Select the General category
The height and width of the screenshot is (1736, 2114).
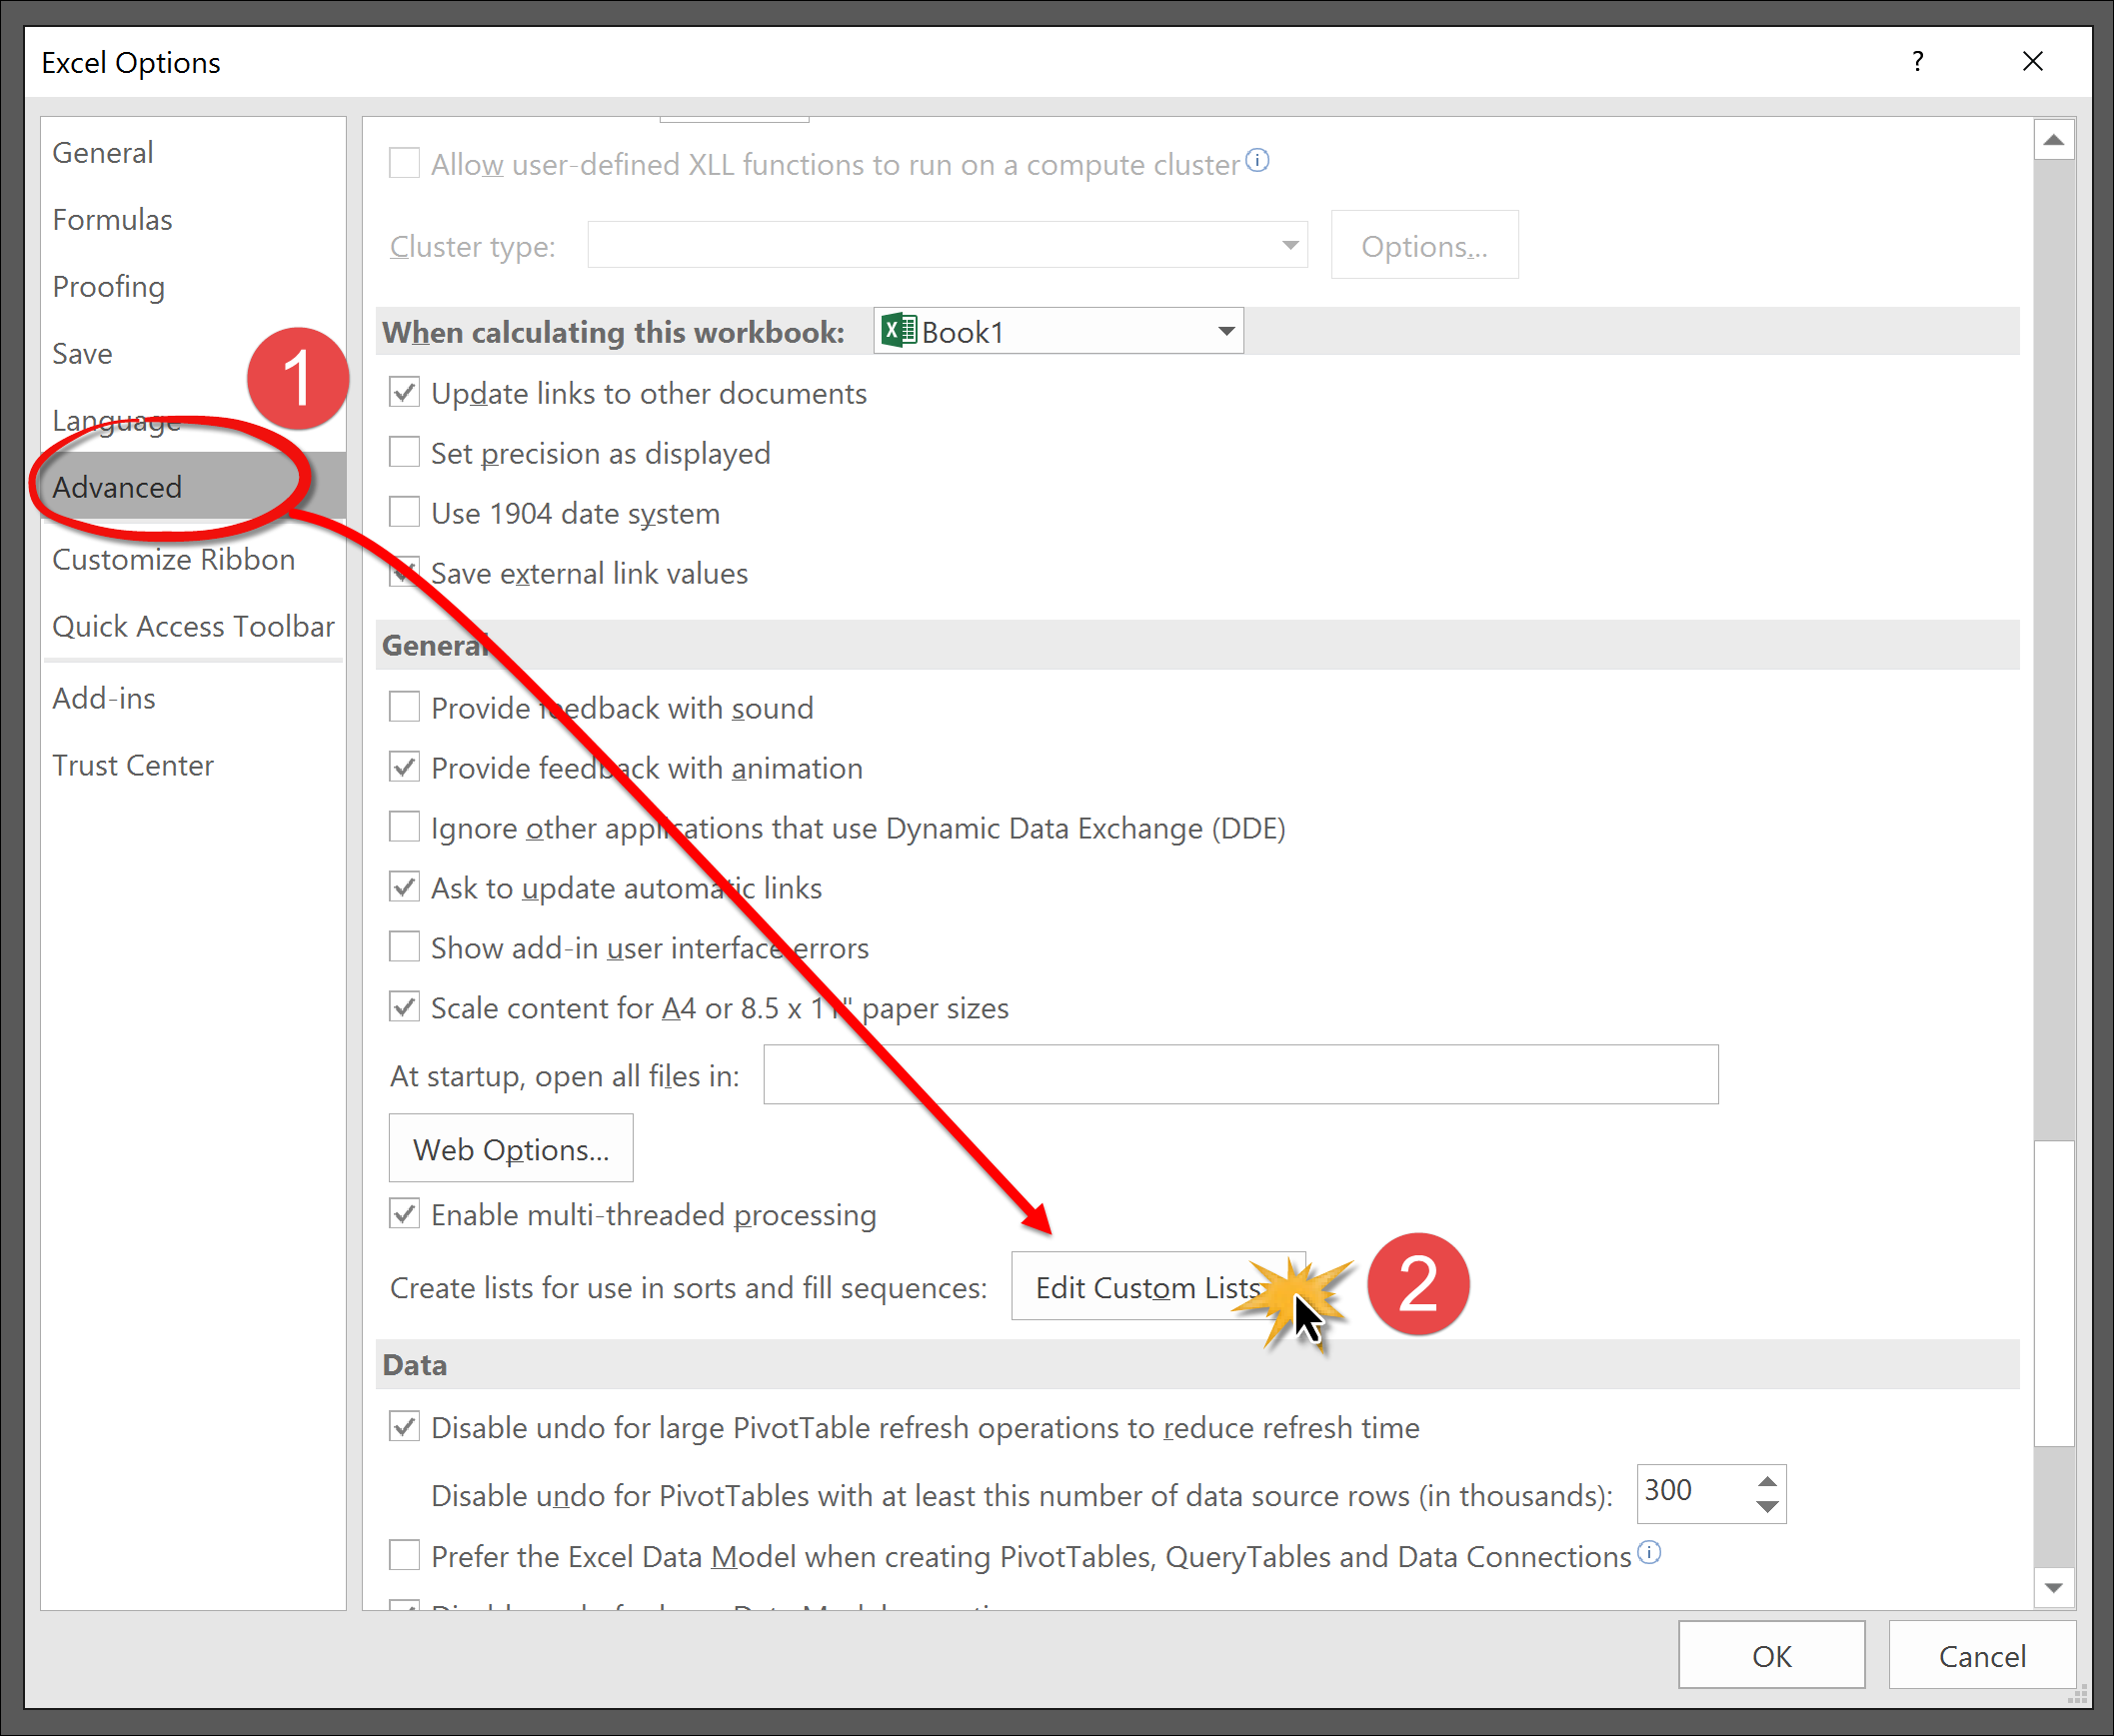click(193, 153)
